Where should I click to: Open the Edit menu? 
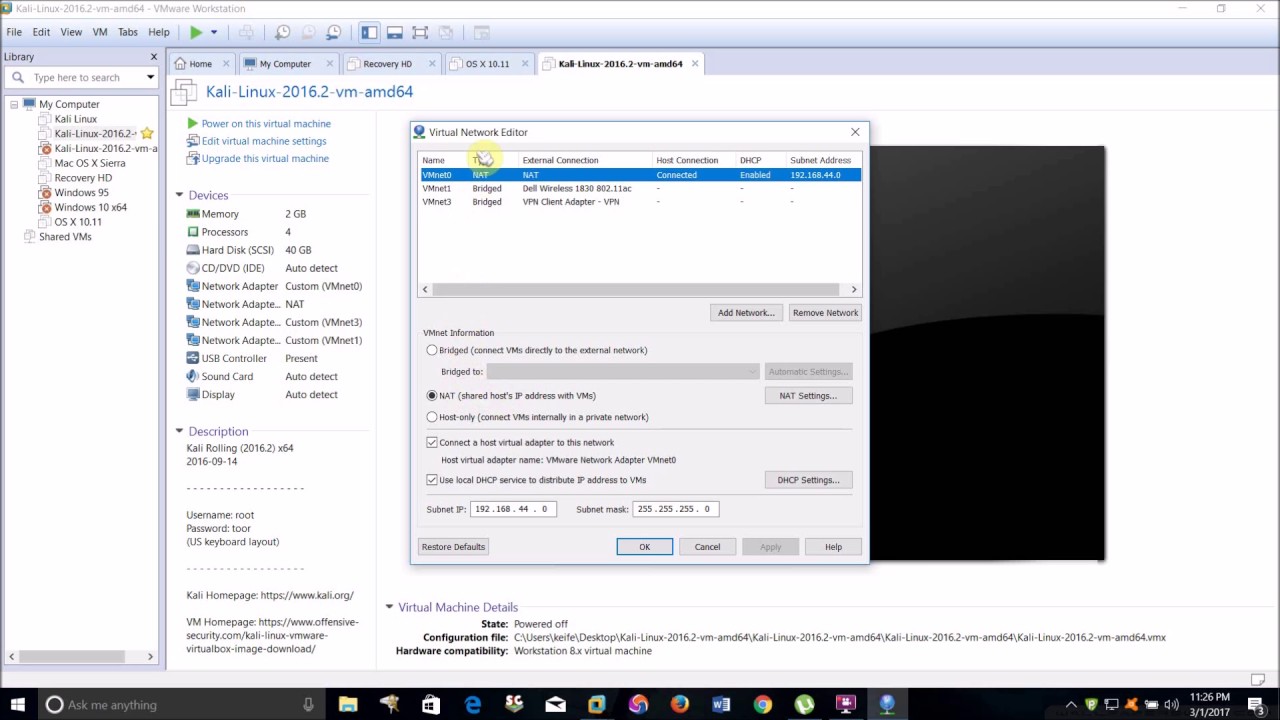41,32
